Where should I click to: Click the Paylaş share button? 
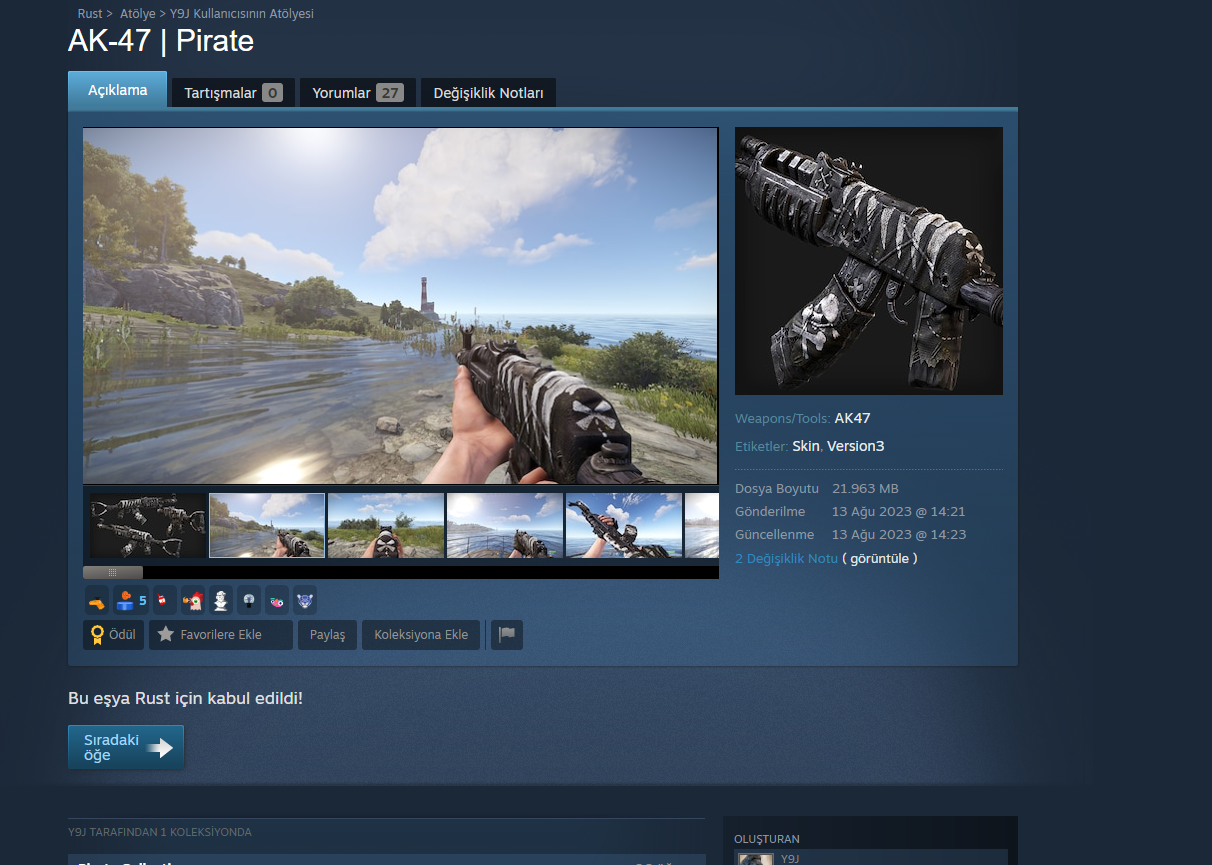(x=327, y=634)
